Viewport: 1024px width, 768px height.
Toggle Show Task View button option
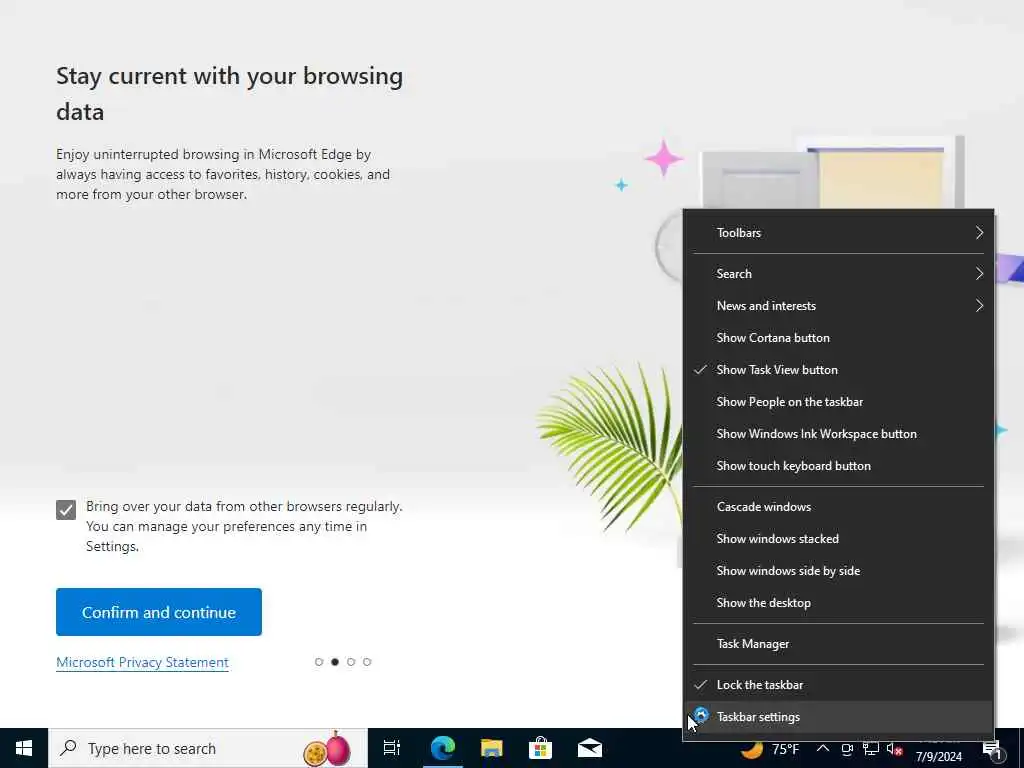(x=839, y=370)
